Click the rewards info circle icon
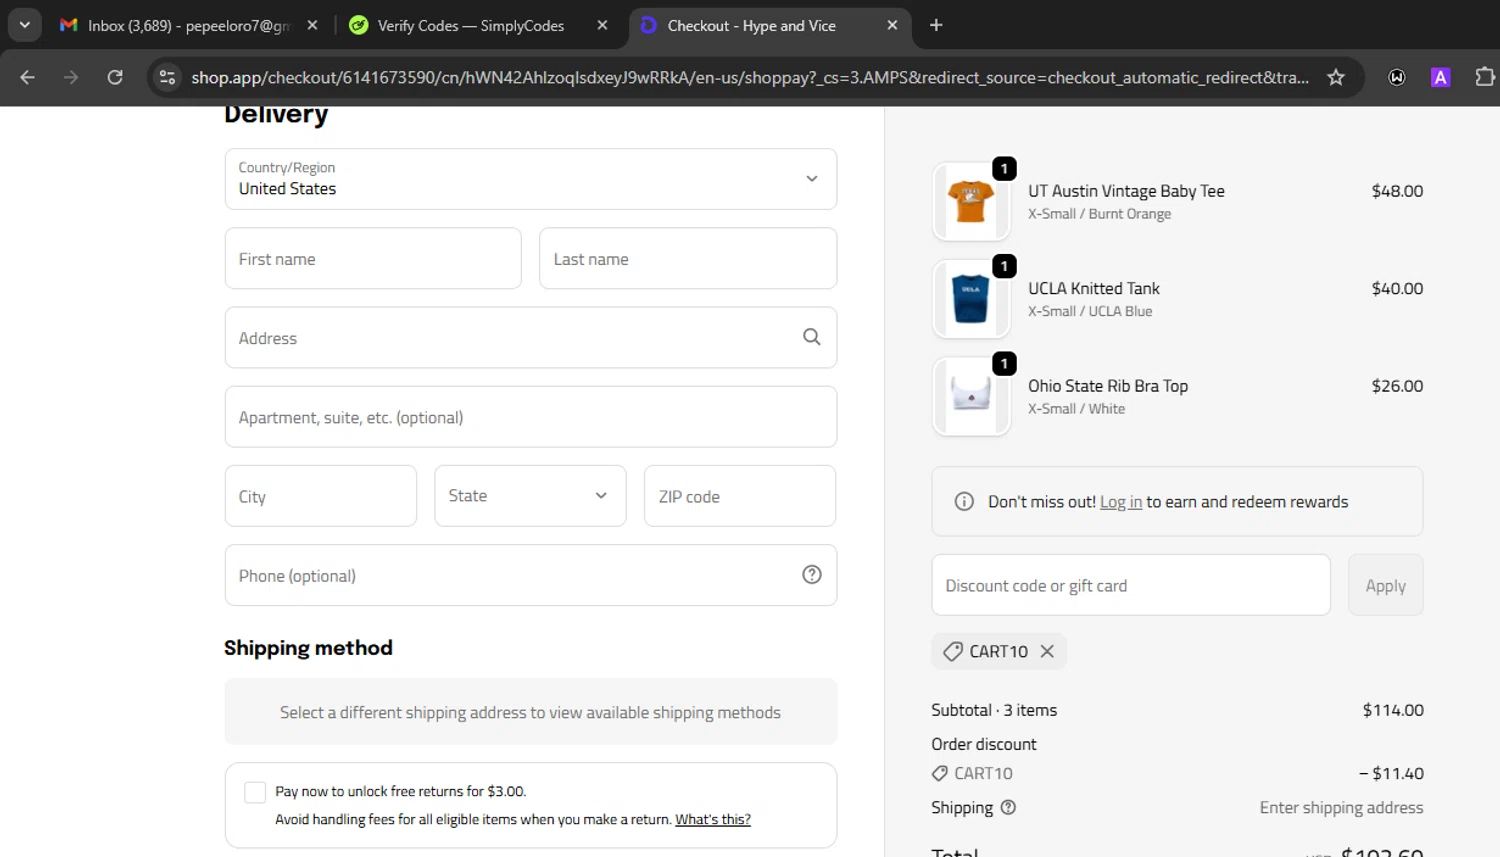 pyautogui.click(x=964, y=501)
